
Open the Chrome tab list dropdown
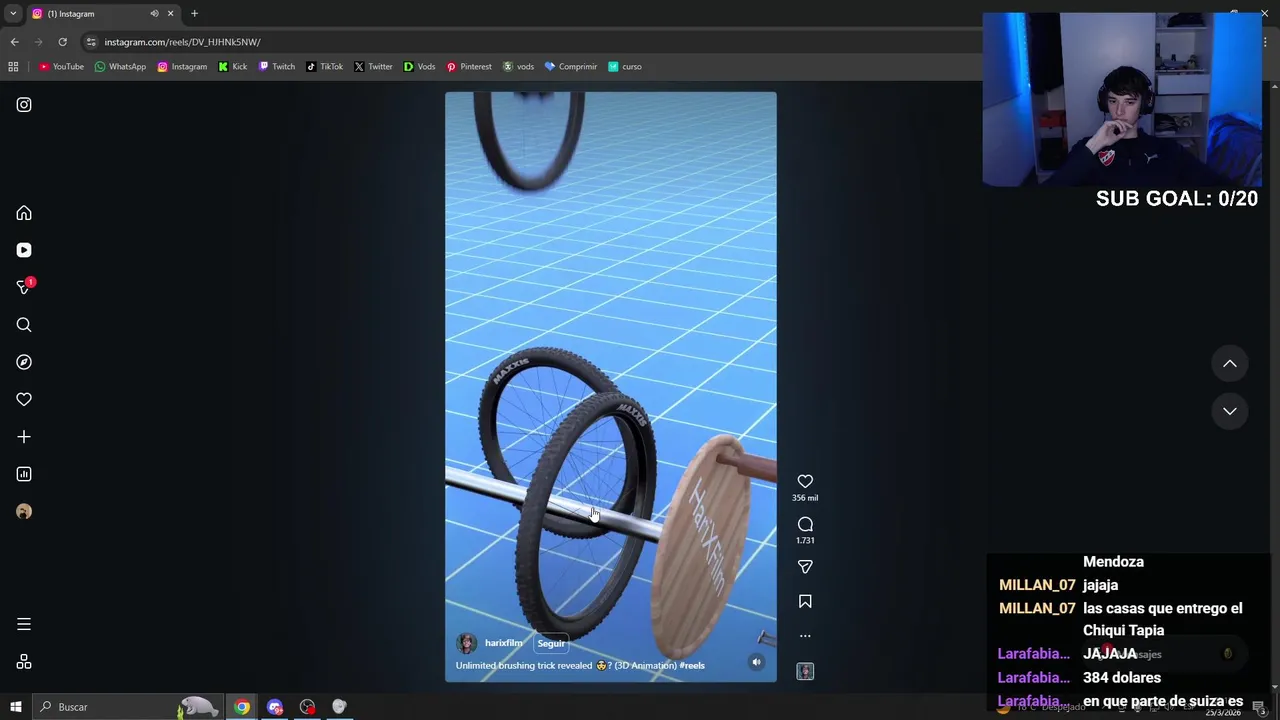pos(13,14)
